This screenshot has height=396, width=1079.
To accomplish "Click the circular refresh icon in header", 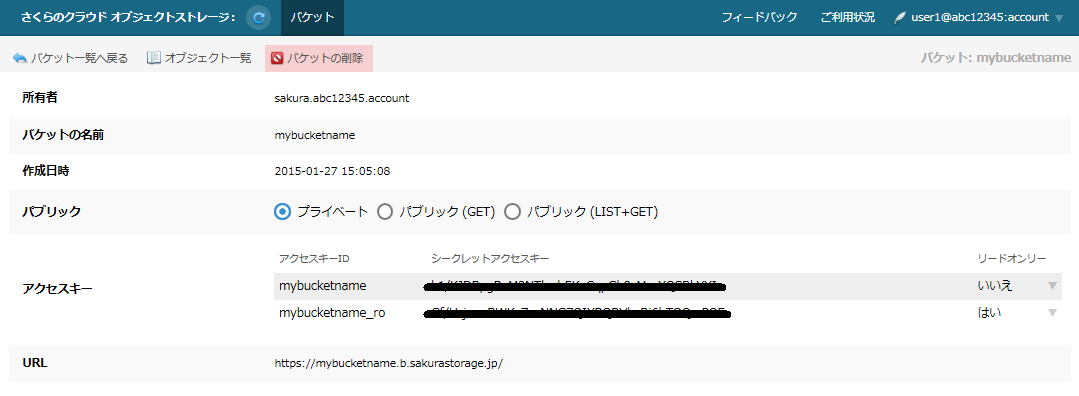I will [258, 18].
